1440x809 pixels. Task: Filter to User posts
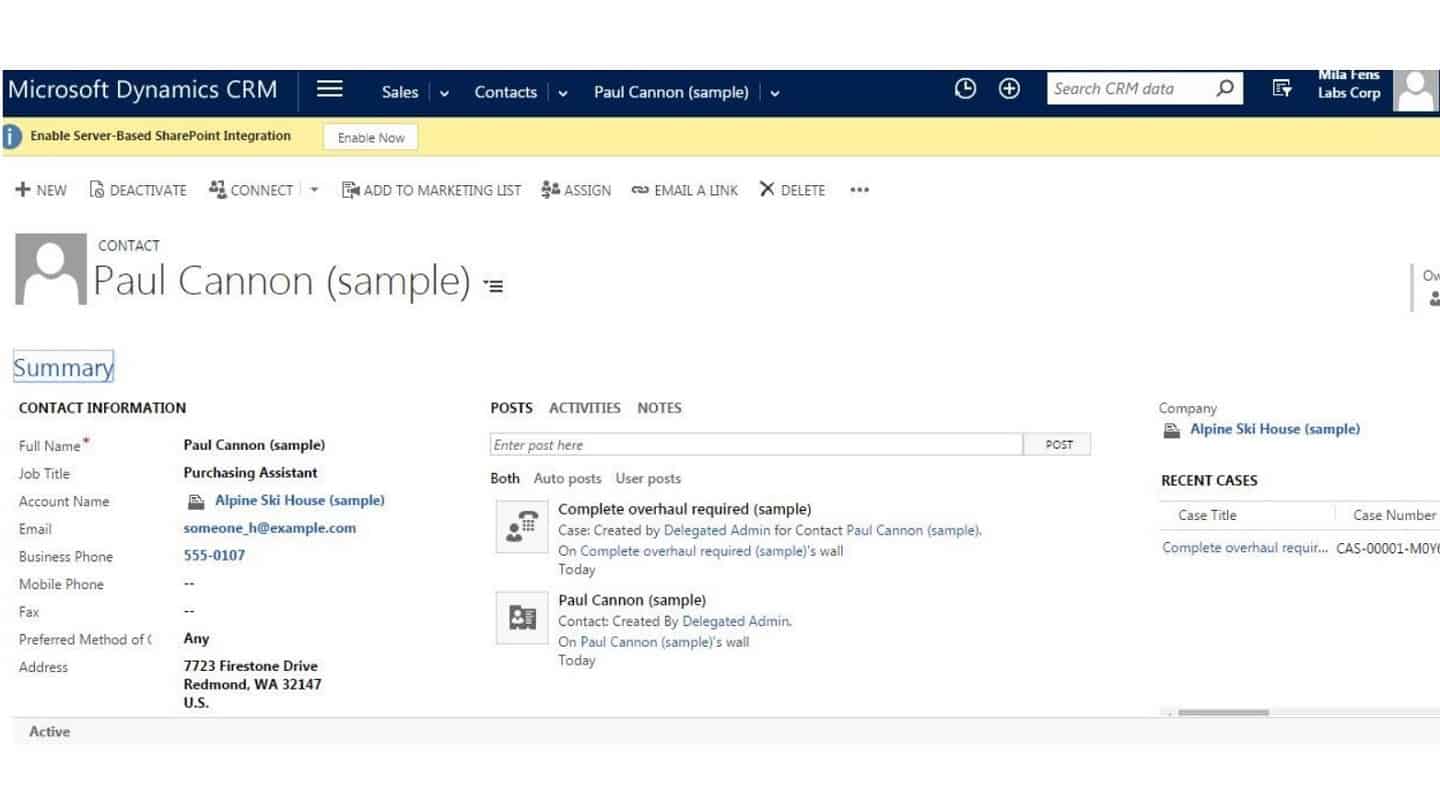[x=648, y=478]
